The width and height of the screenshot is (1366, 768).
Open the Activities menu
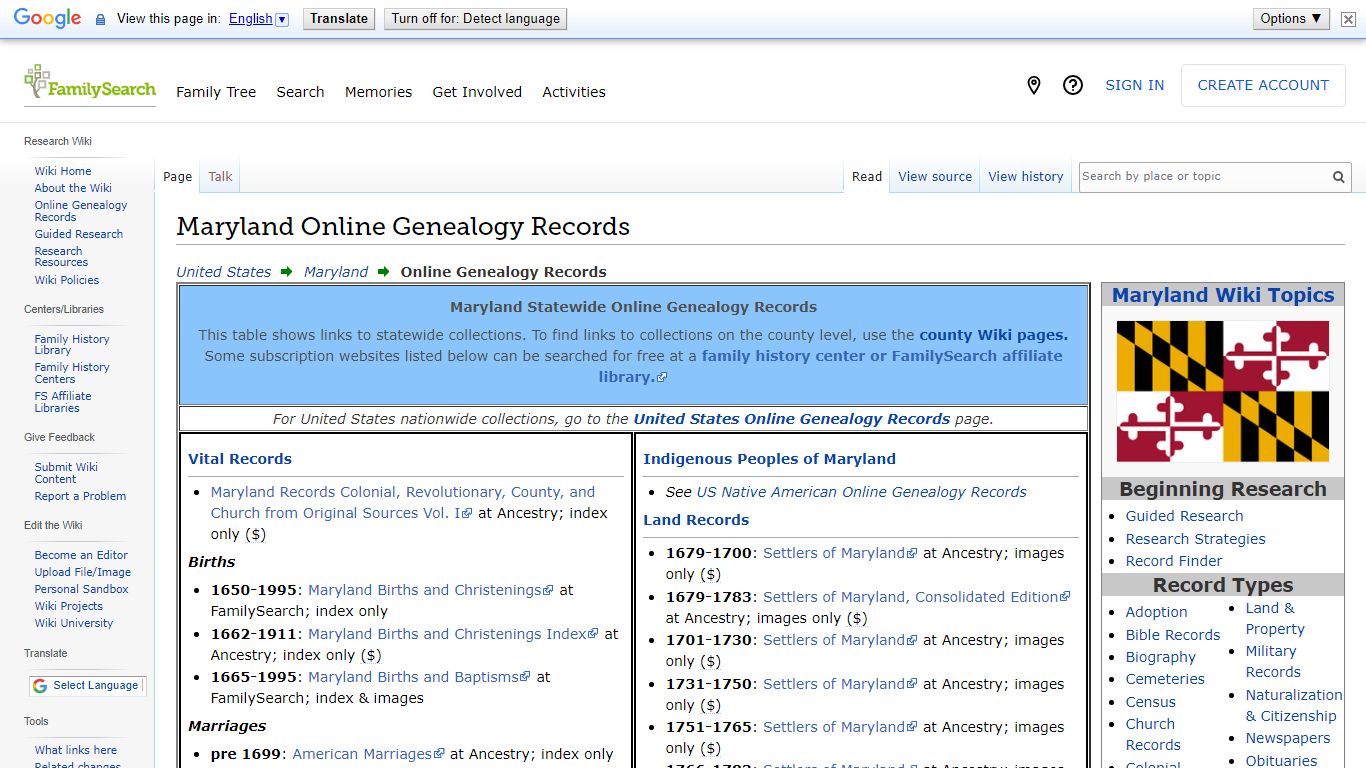(574, 92)
